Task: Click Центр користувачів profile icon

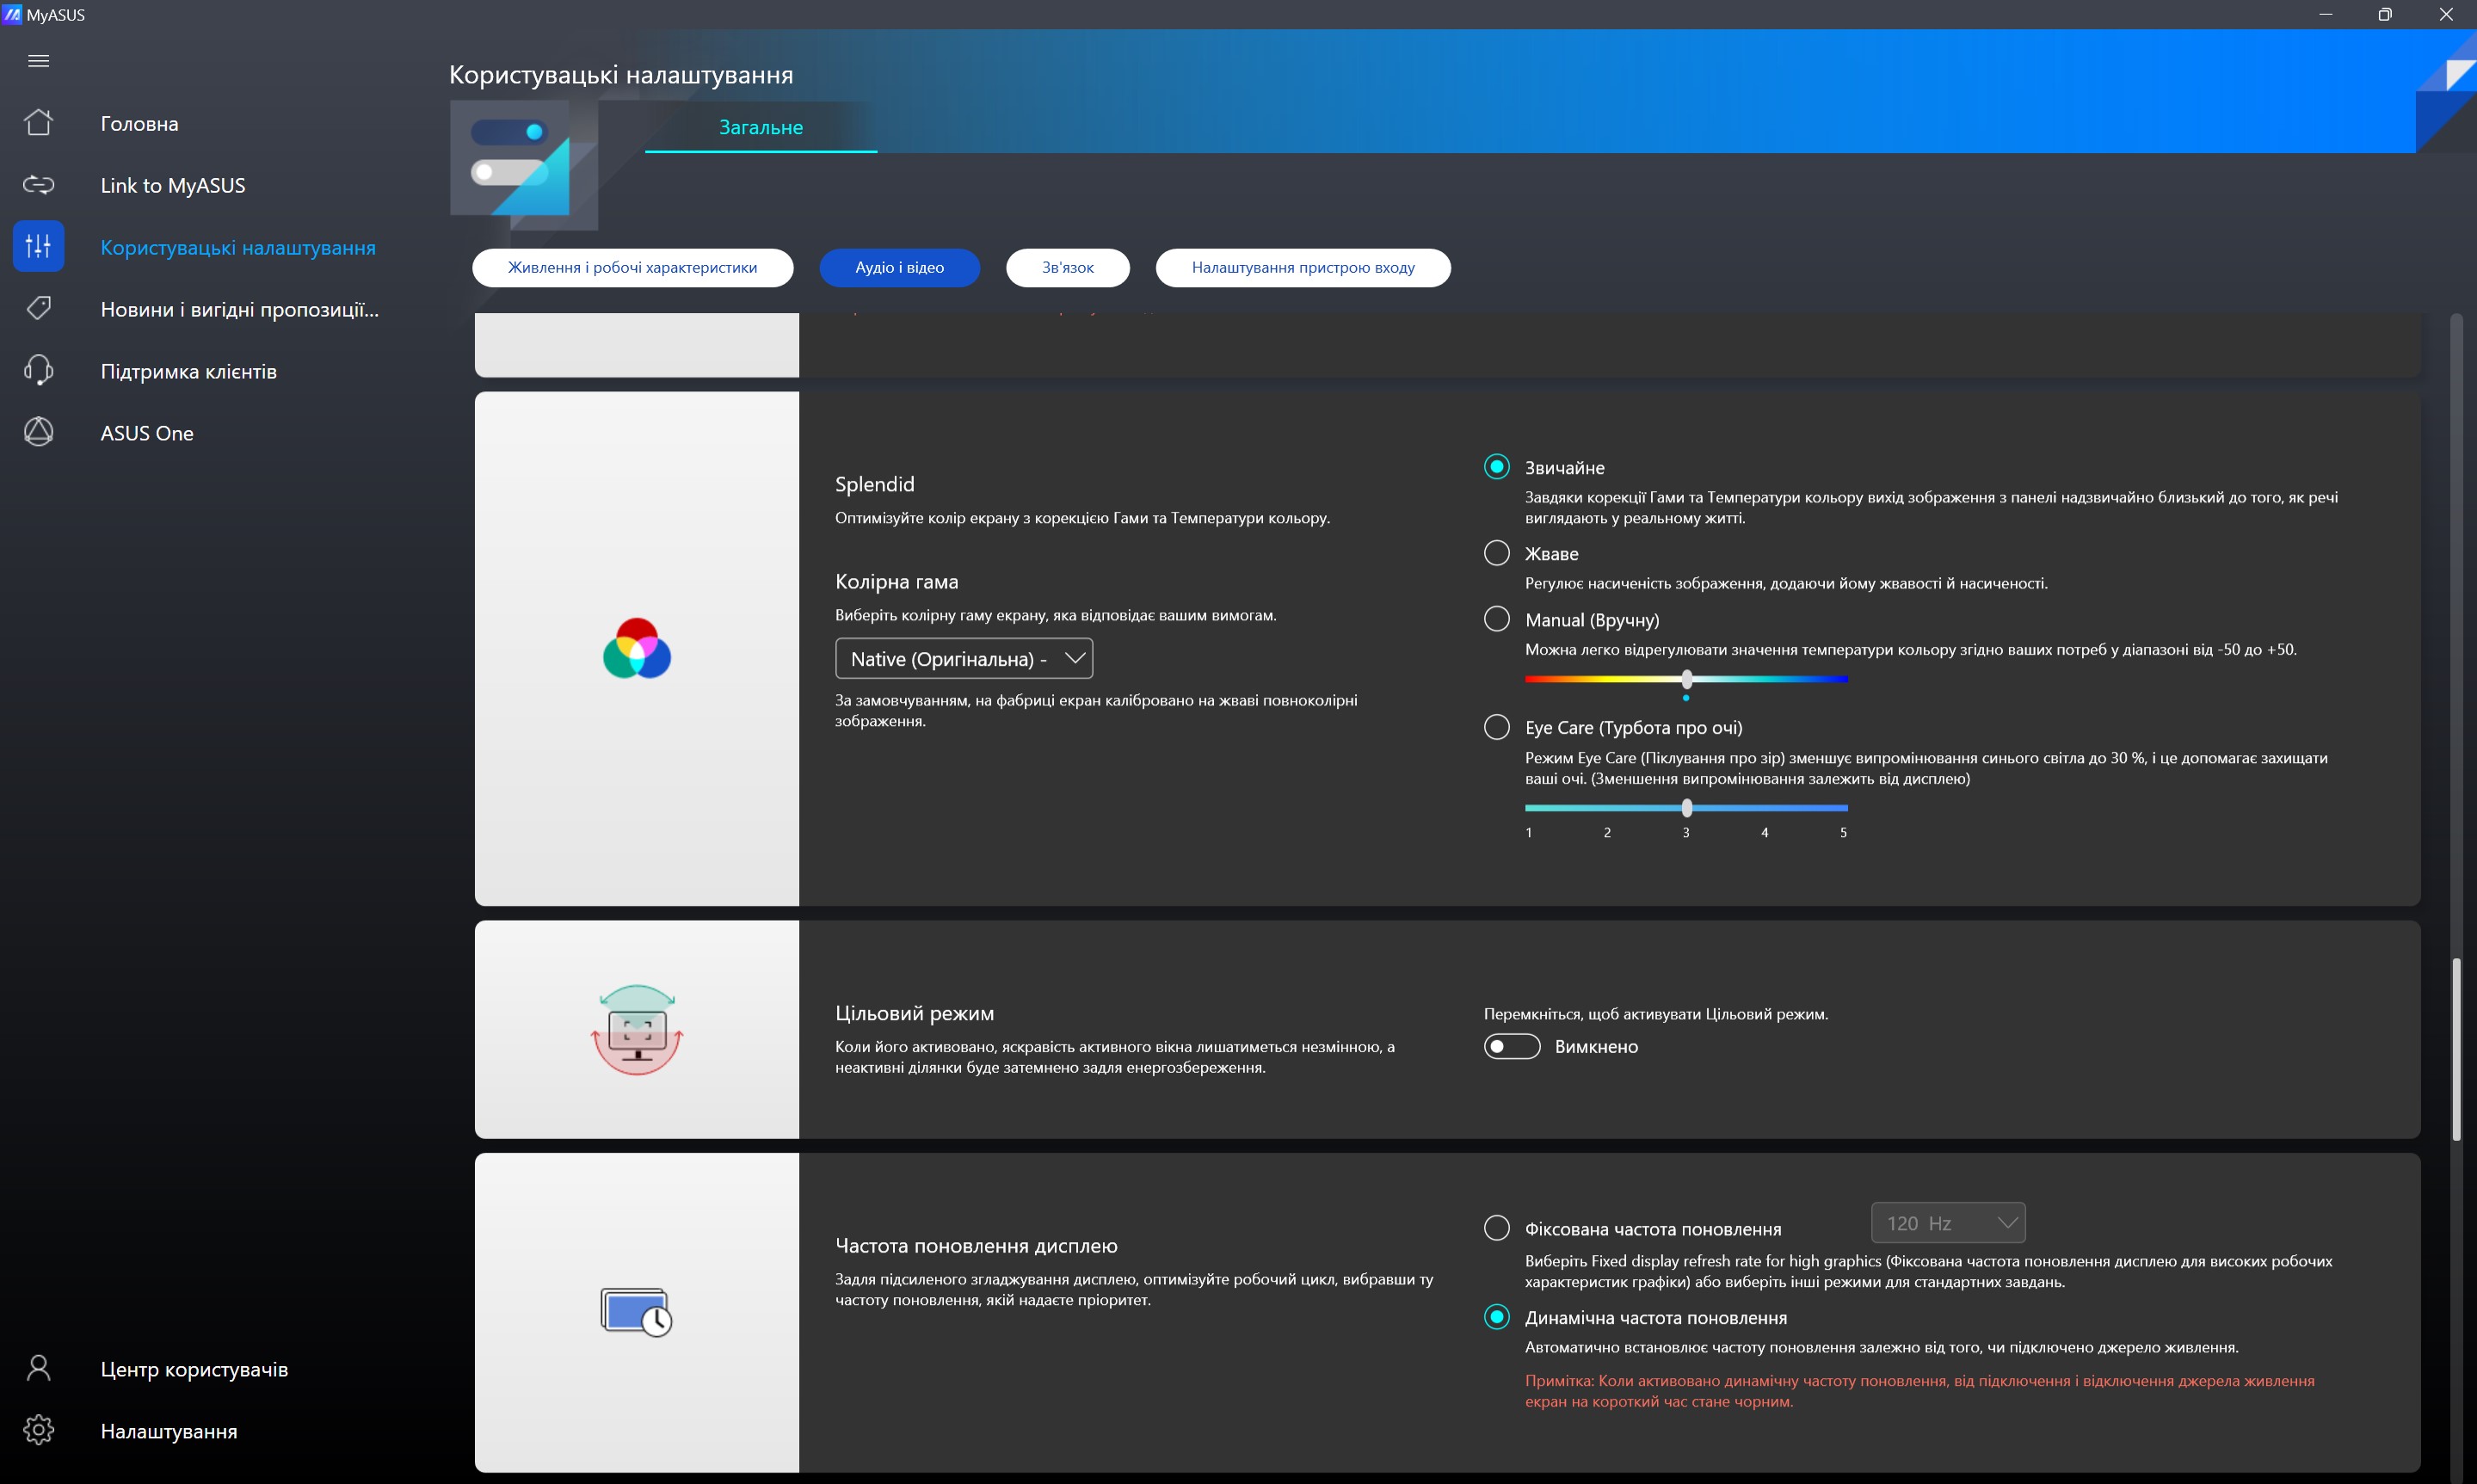Action: pos(38,1368)
